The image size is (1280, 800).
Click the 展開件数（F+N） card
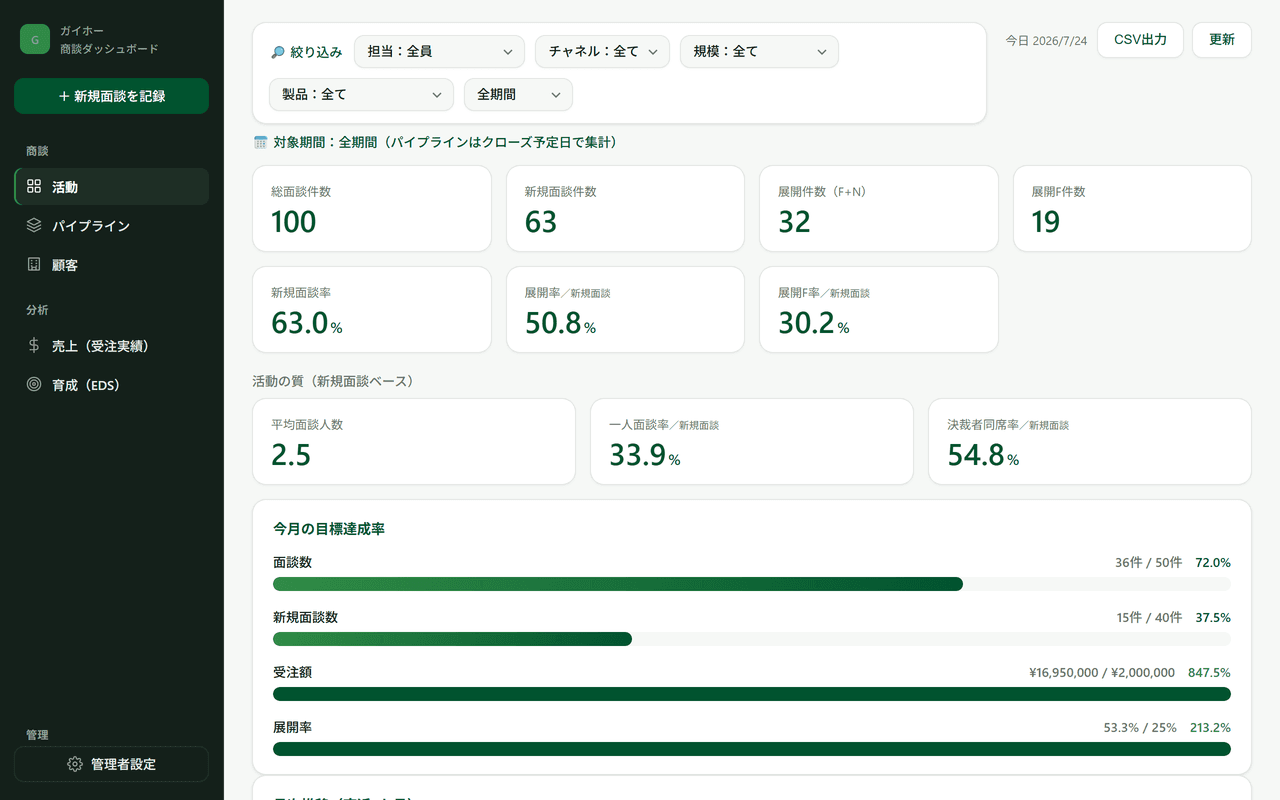tap(879, 208)
